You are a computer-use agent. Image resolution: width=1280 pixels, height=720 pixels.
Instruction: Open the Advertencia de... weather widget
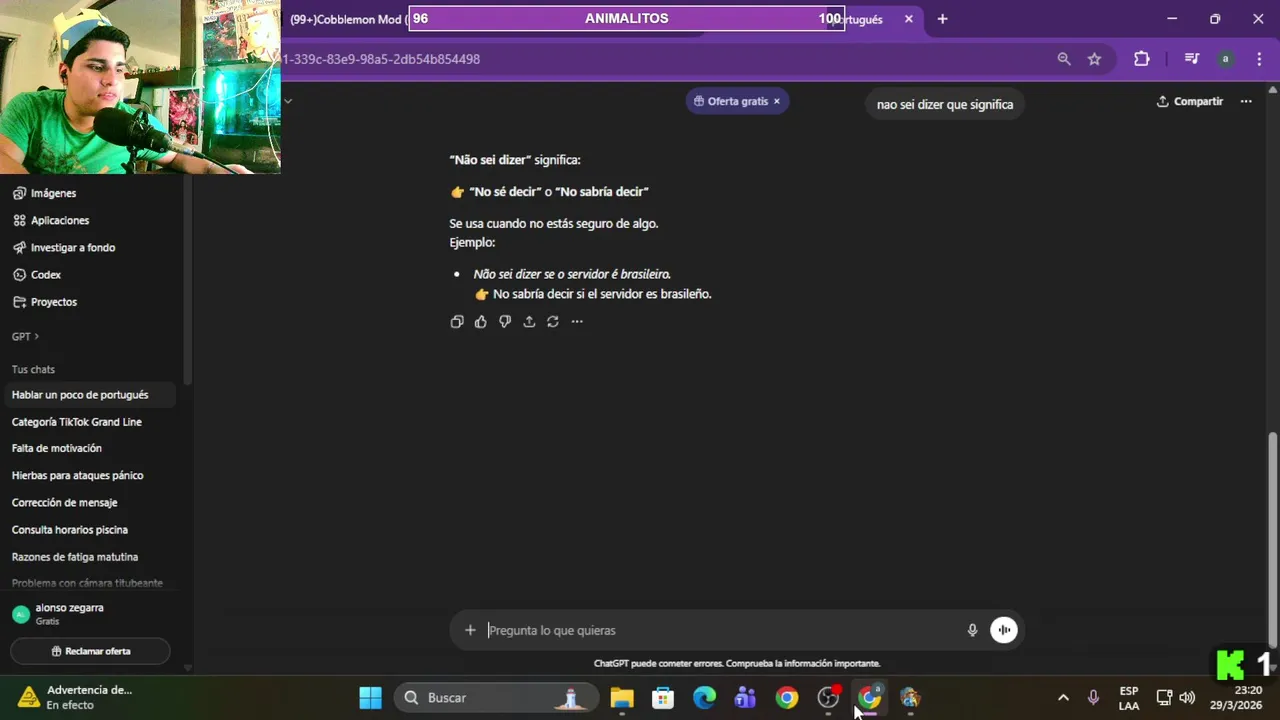click(75, 697)
